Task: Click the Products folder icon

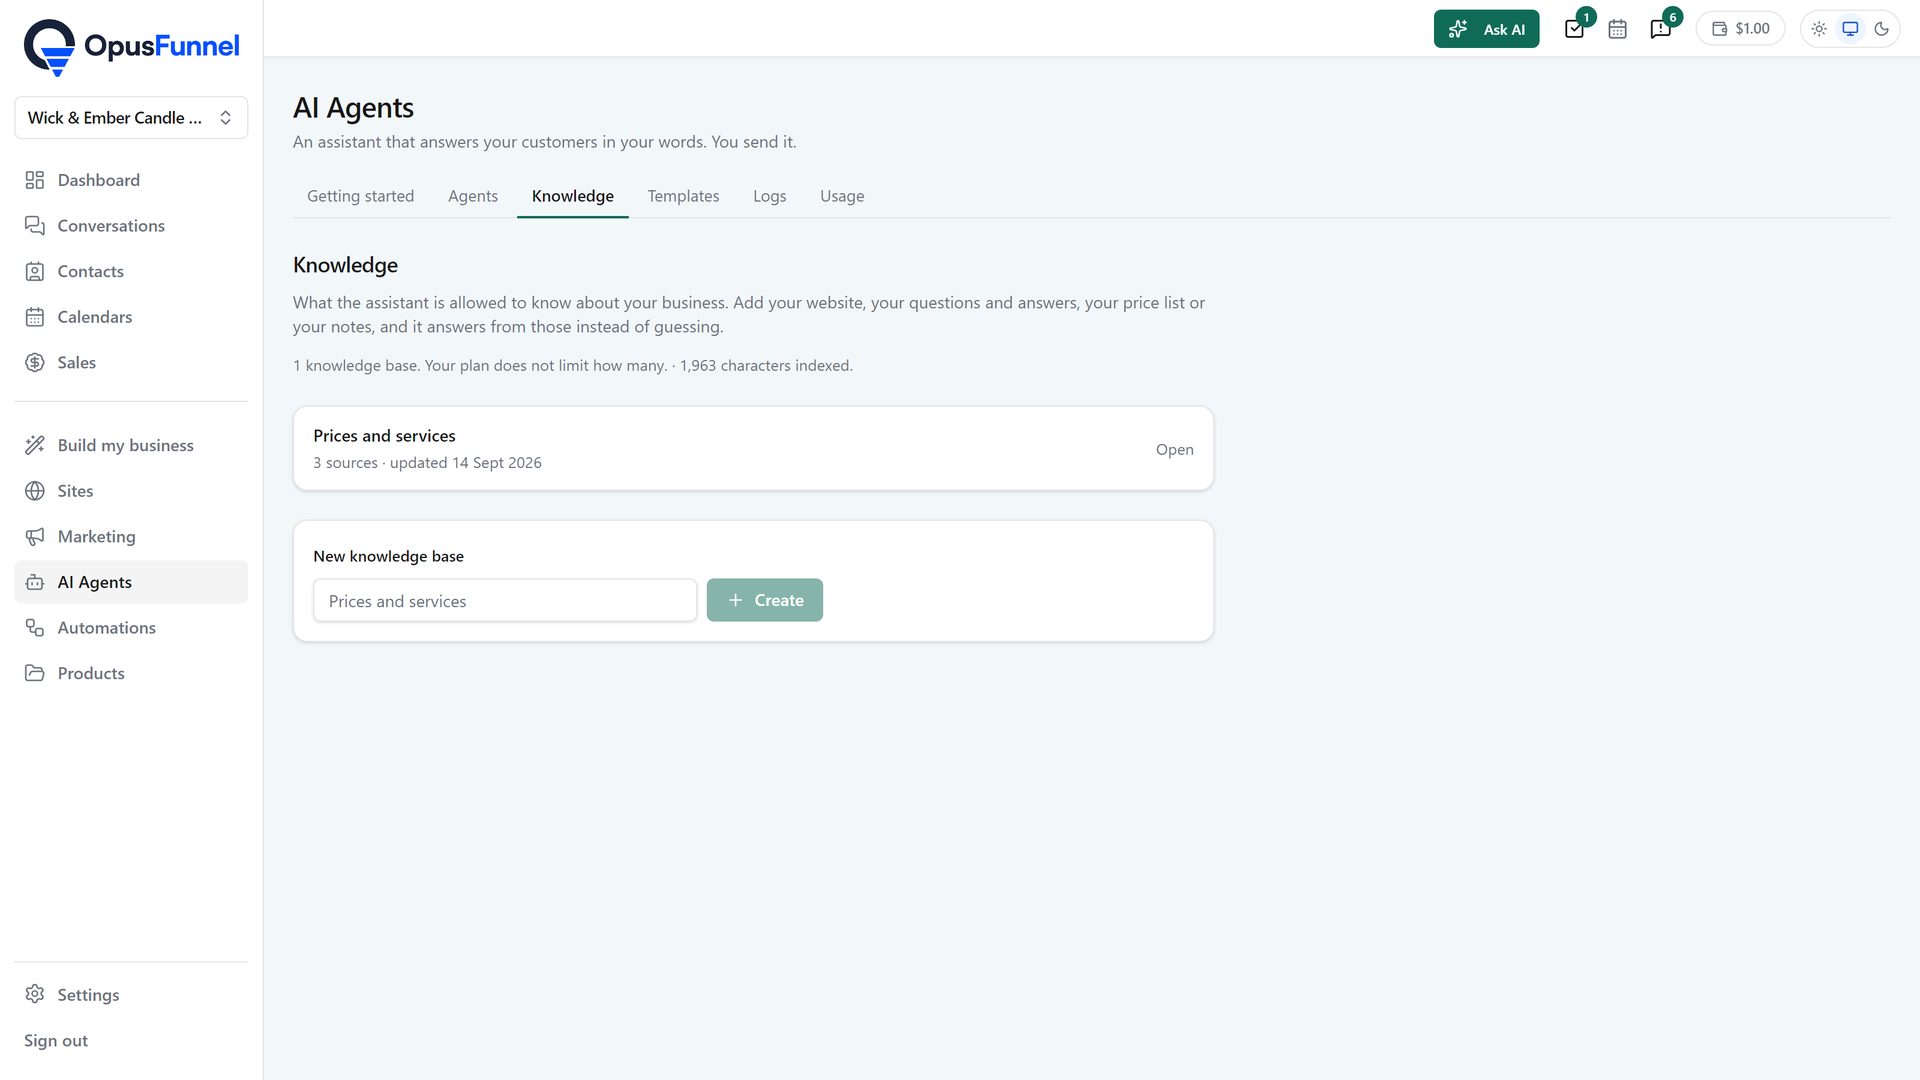Action: coord(35,673)
